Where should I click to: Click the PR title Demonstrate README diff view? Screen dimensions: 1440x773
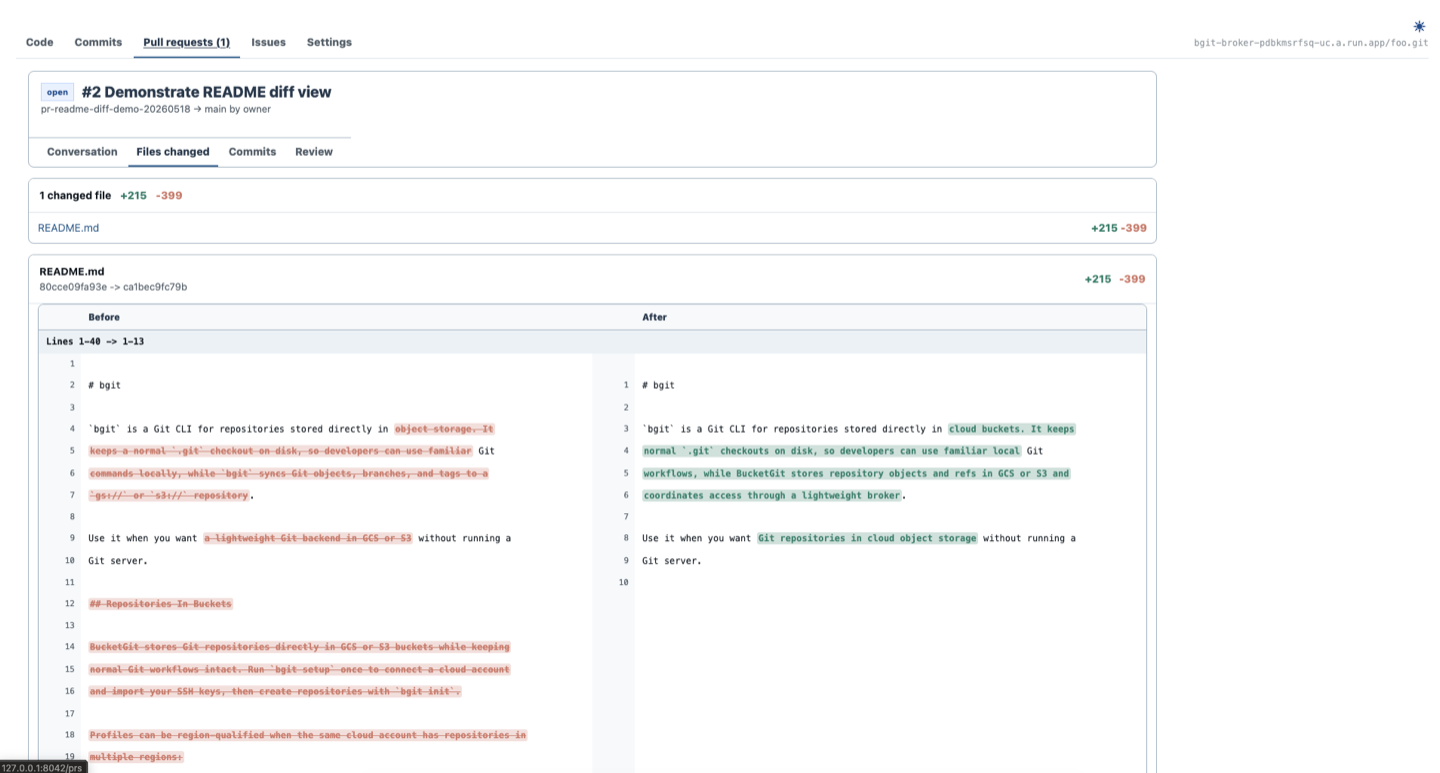206,92
